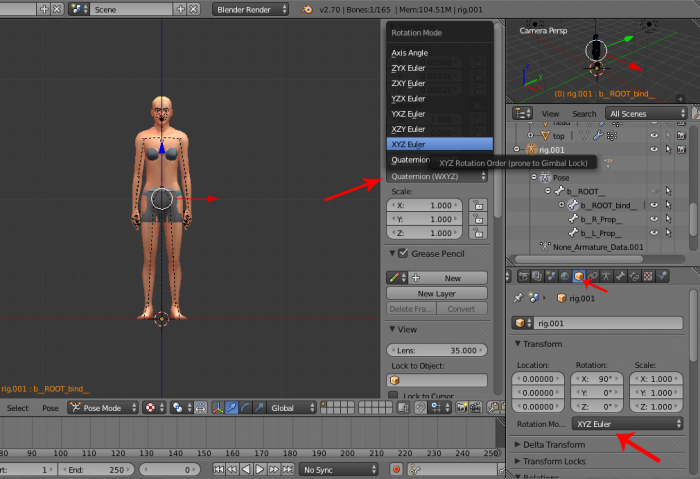Viewport: 700px width, 479px height.
Task: Jump to the last frame button
Action: 288,470
